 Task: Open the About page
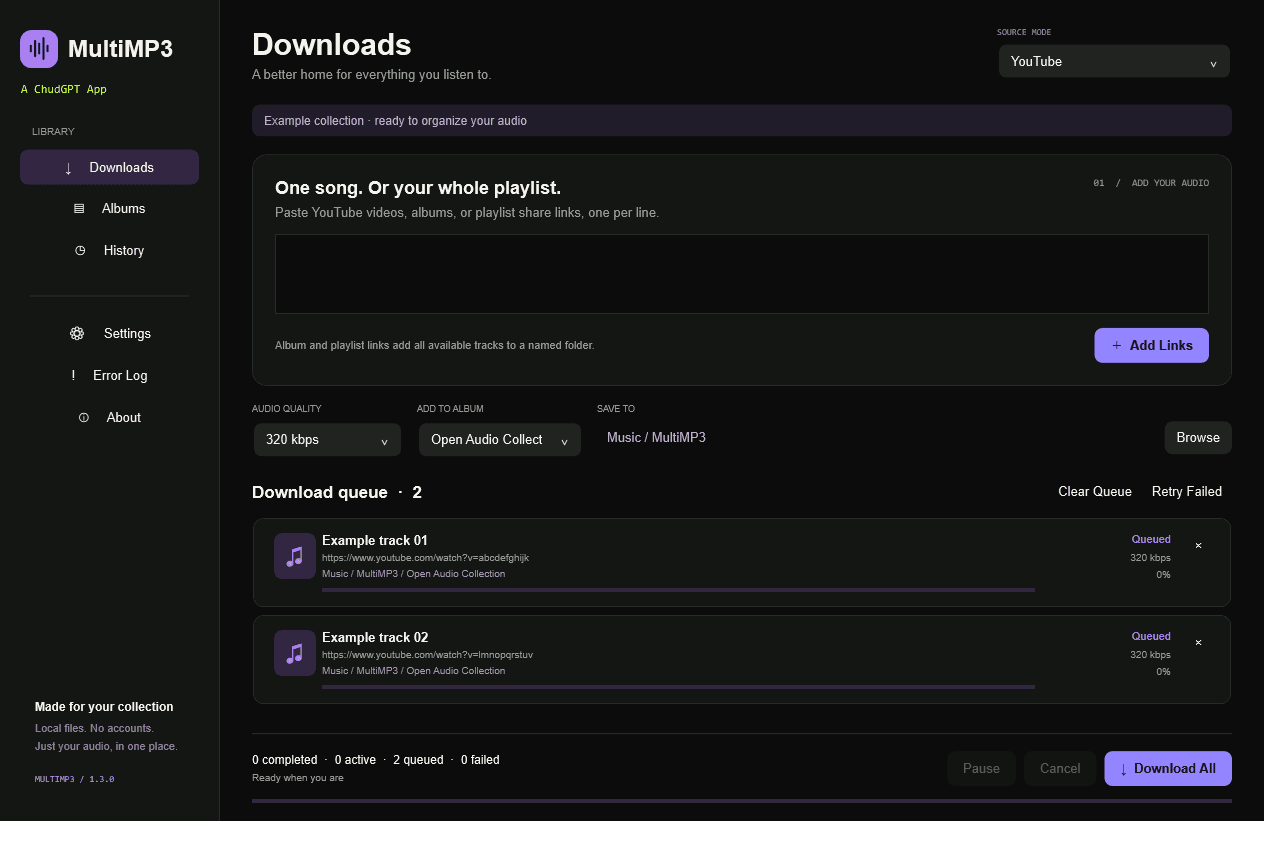(109, 418)
